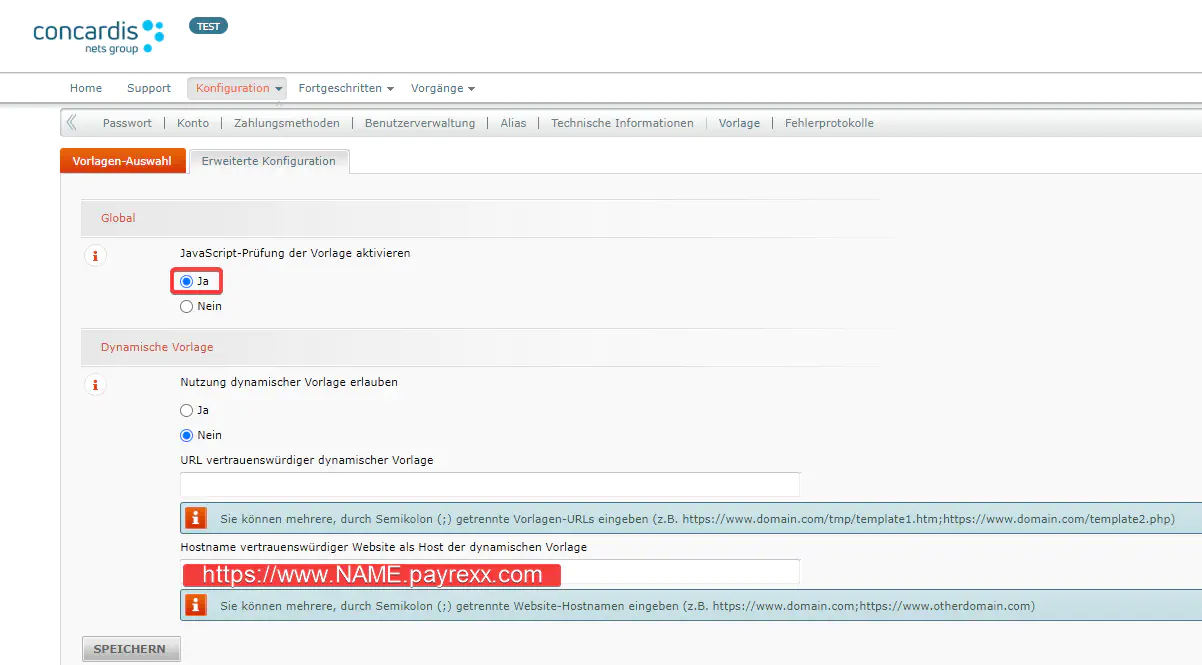Click the info icon beside JavaScript-Prüfung
The height and width of the screenshot is (665, 1202).
pos(96,256)
